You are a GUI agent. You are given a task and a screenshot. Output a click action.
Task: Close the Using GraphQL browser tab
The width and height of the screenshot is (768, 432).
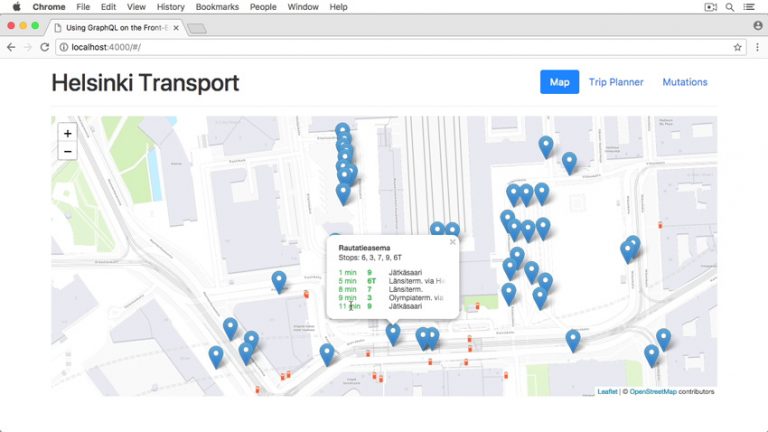176,28
